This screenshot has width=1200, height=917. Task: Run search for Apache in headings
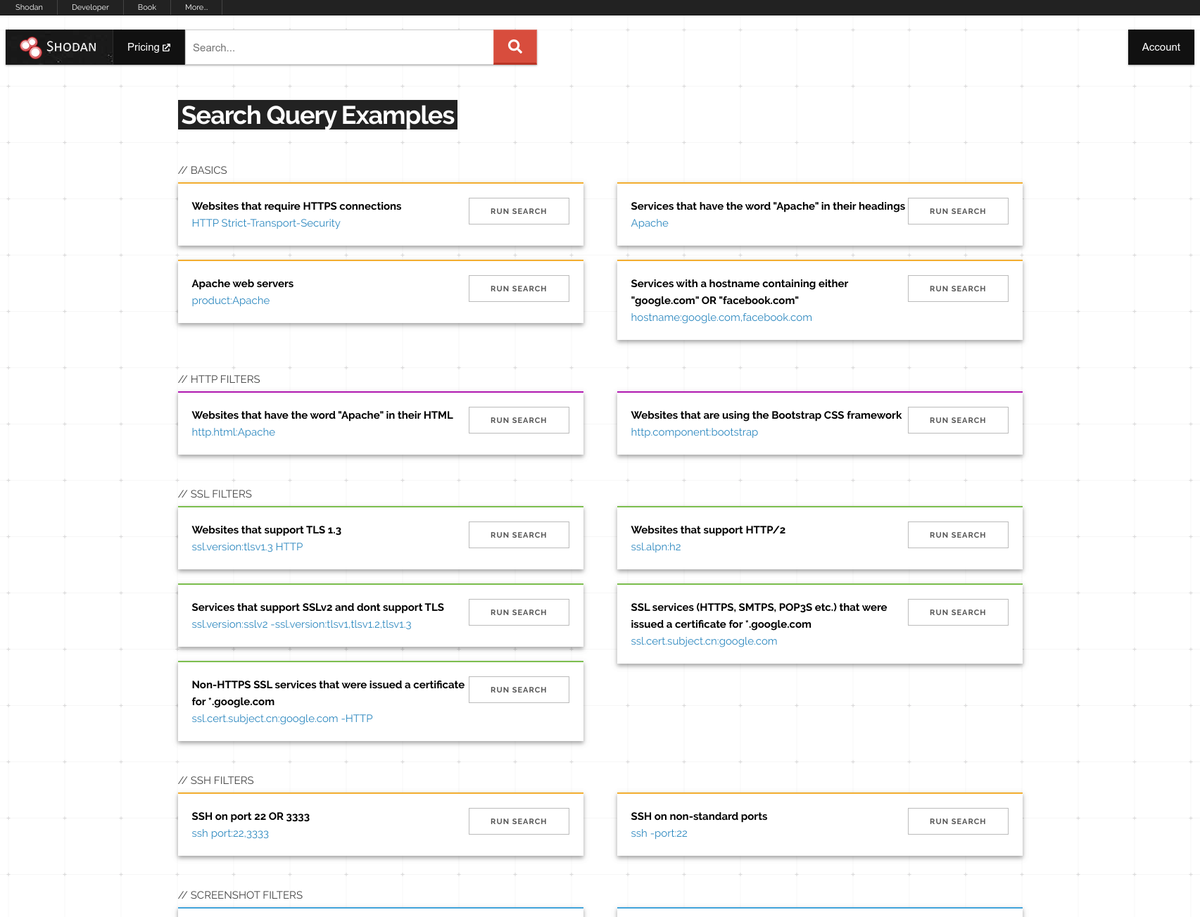pyautogui.click(x=958, y=211)
